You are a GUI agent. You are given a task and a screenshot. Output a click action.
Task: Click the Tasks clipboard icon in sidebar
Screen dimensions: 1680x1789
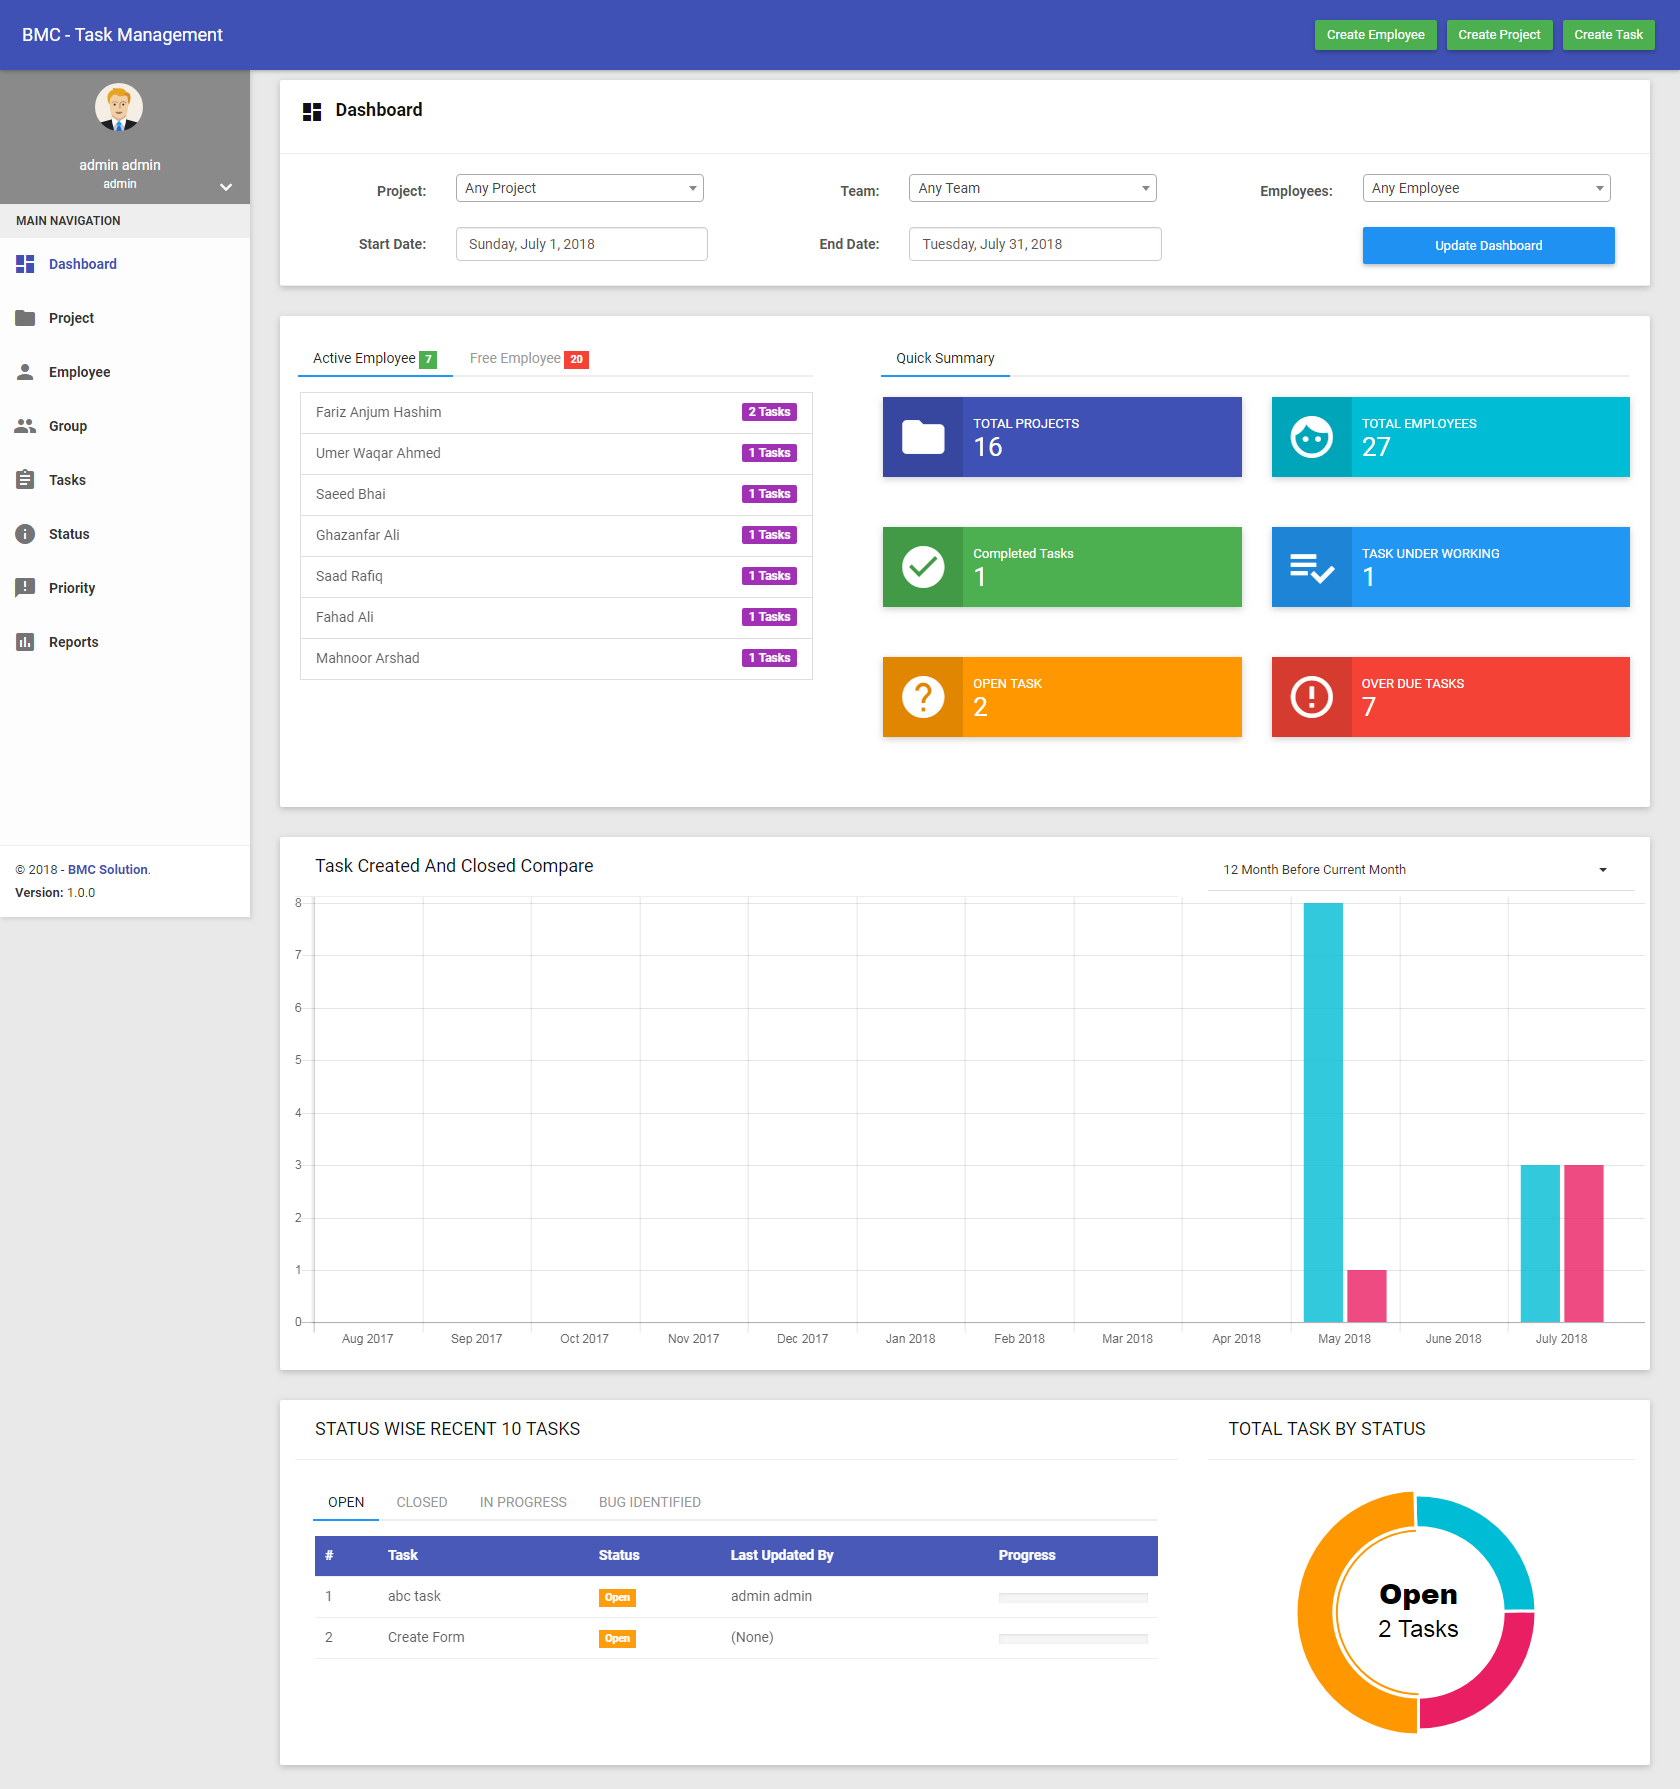point(25,480)
